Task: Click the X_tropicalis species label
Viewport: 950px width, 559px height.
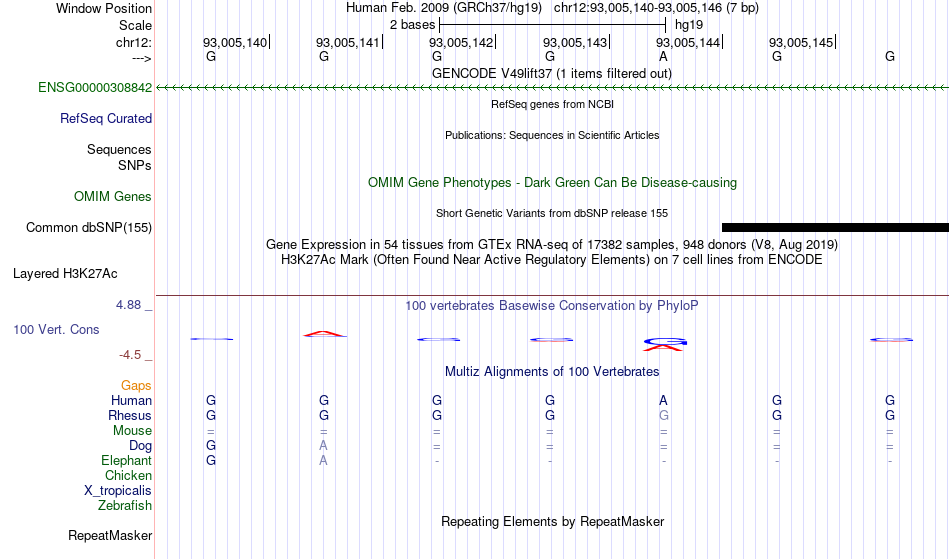Action: click(118, 491)
